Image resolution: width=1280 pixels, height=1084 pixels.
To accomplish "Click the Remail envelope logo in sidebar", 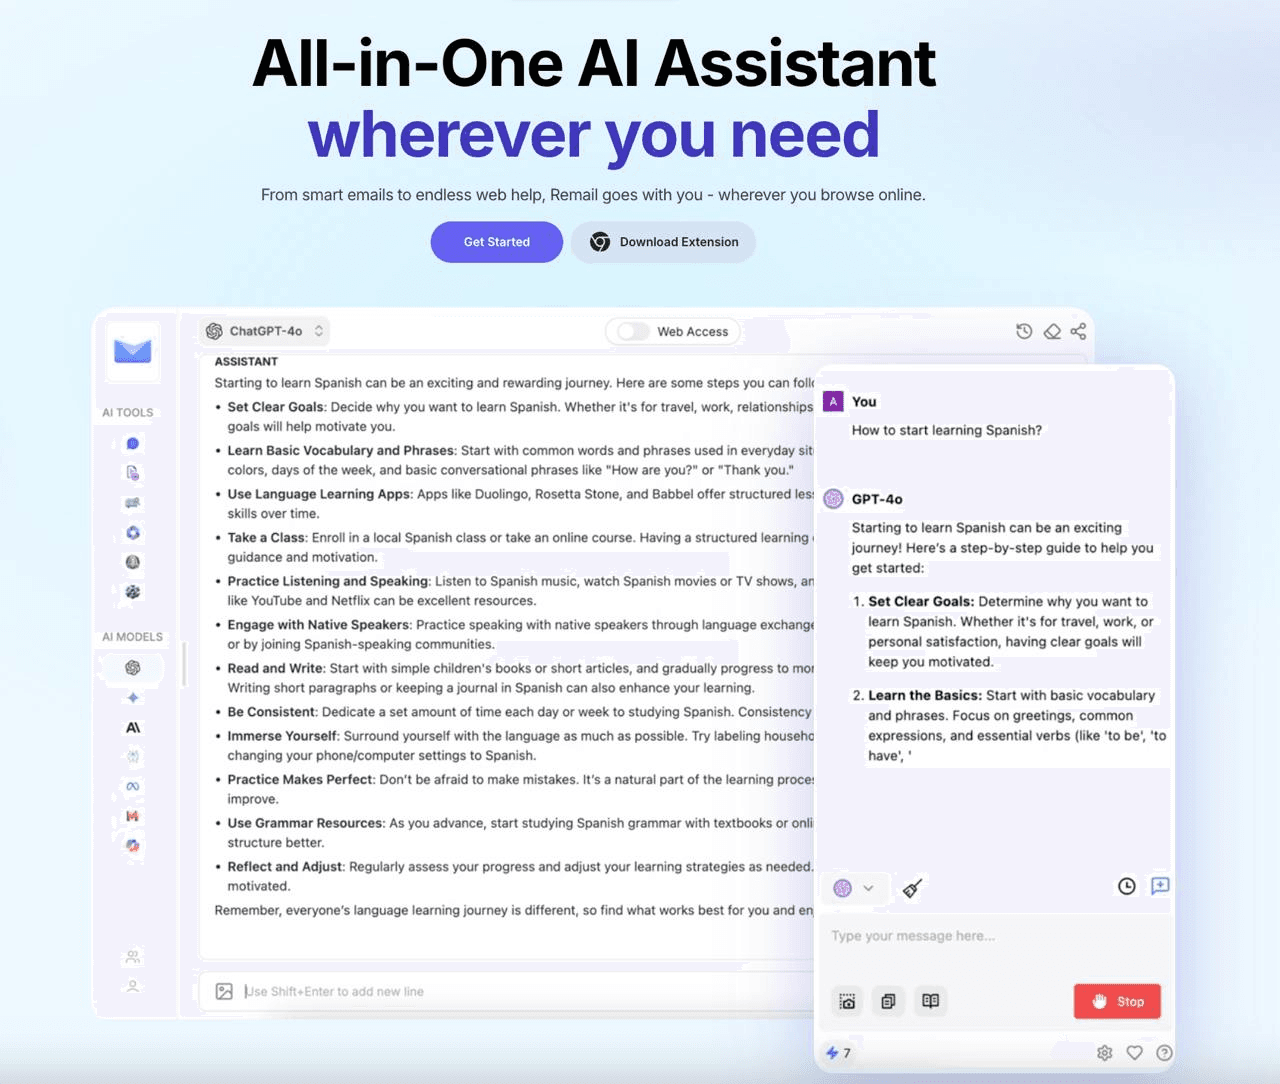I will click(132, 351).
